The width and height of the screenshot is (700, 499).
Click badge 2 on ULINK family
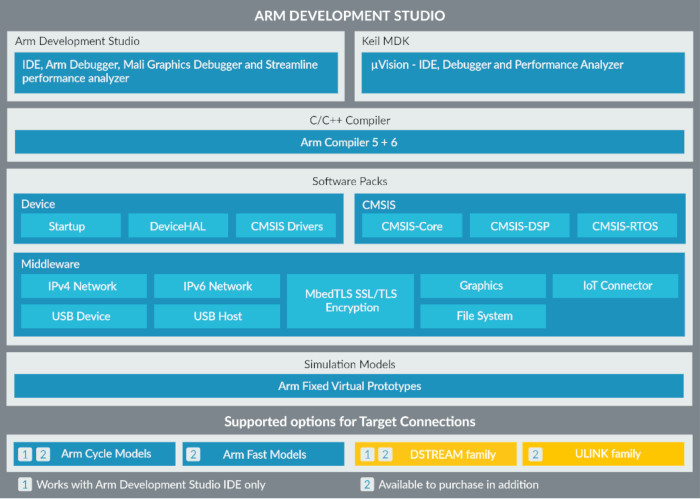[x=535, y=454]
